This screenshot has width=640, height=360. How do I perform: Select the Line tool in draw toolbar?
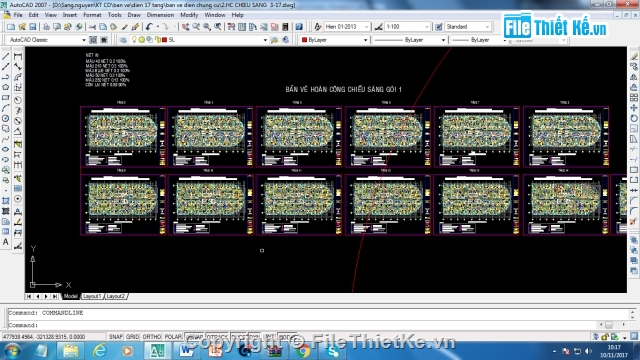pyautogui.click(x=6, y=56)
